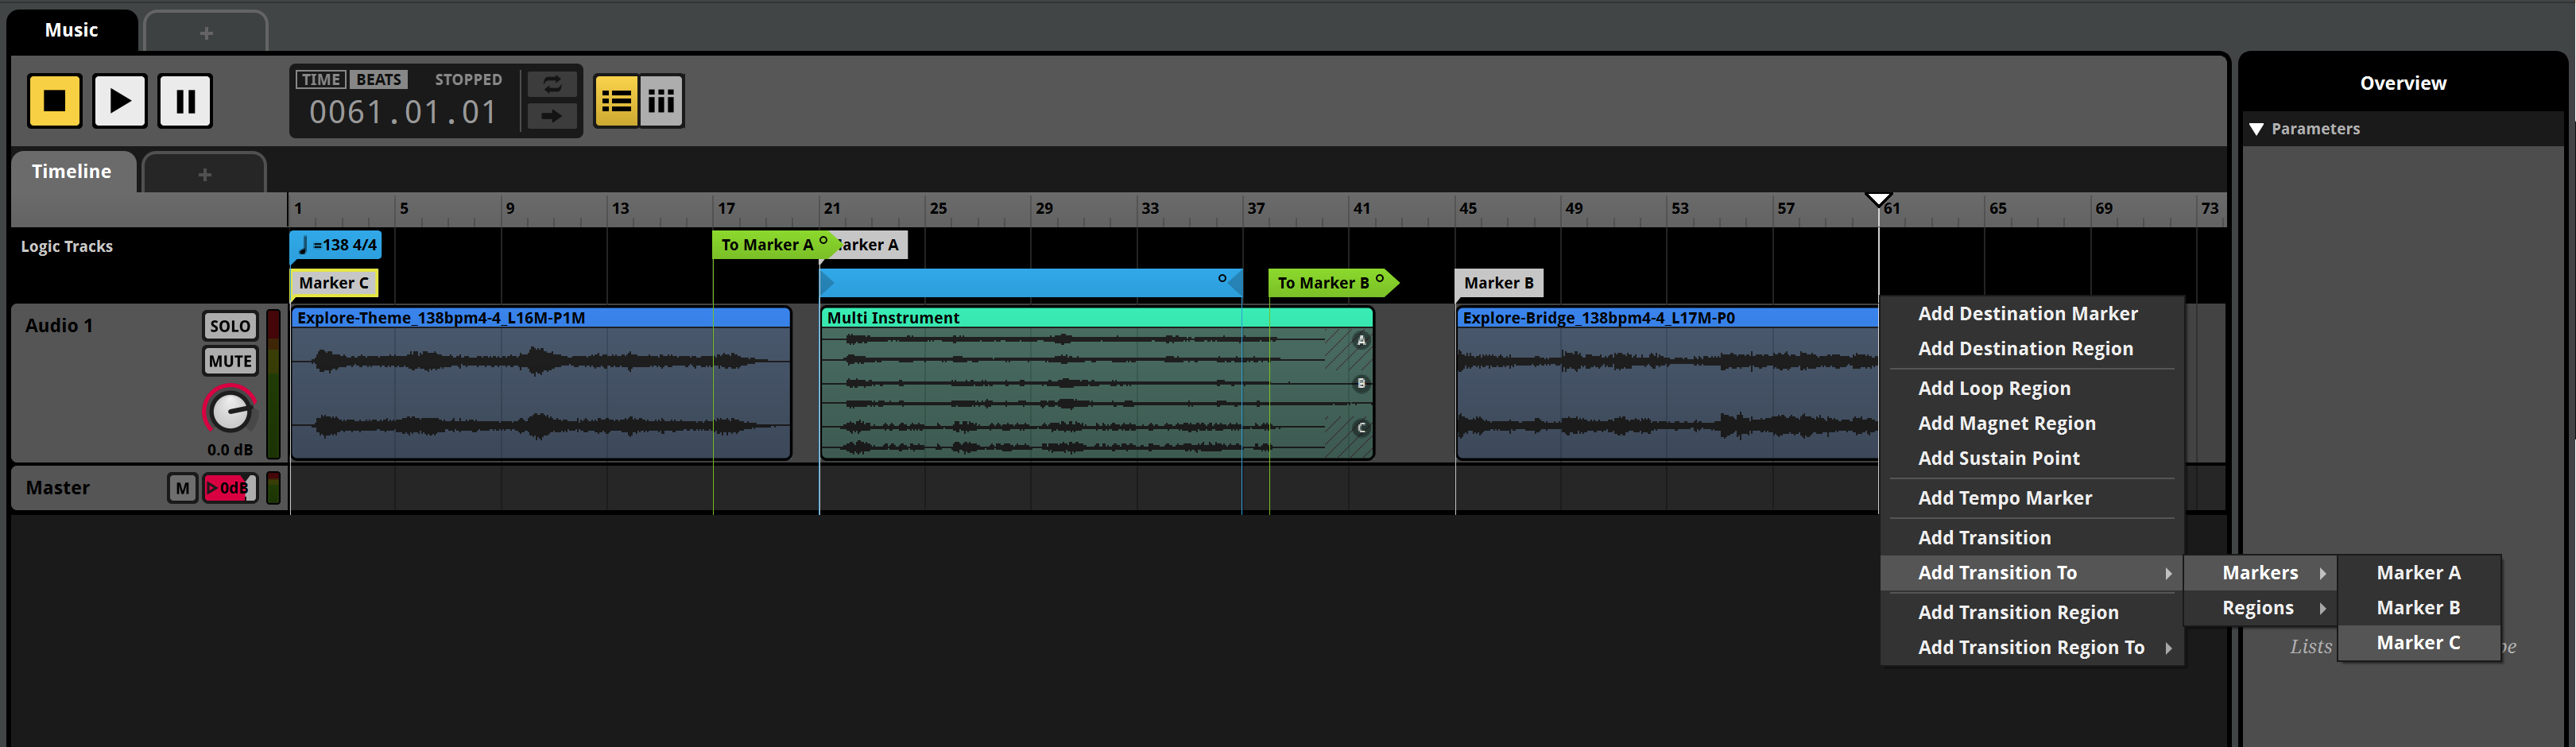Select Marker B on logic track
Viewport: 2576px width, 747px height.
coord(1499,283)
